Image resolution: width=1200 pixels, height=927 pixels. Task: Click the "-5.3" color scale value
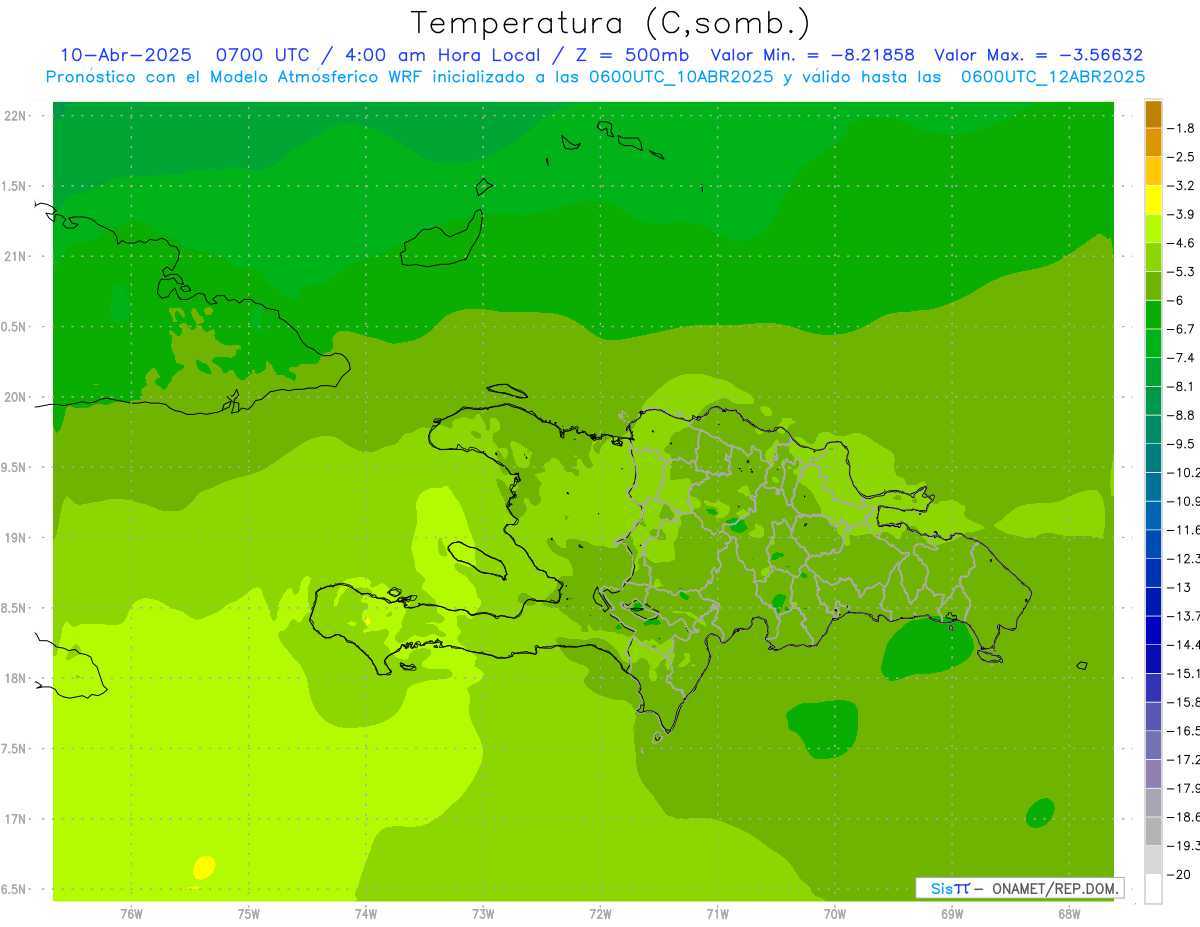point(1181,272)
